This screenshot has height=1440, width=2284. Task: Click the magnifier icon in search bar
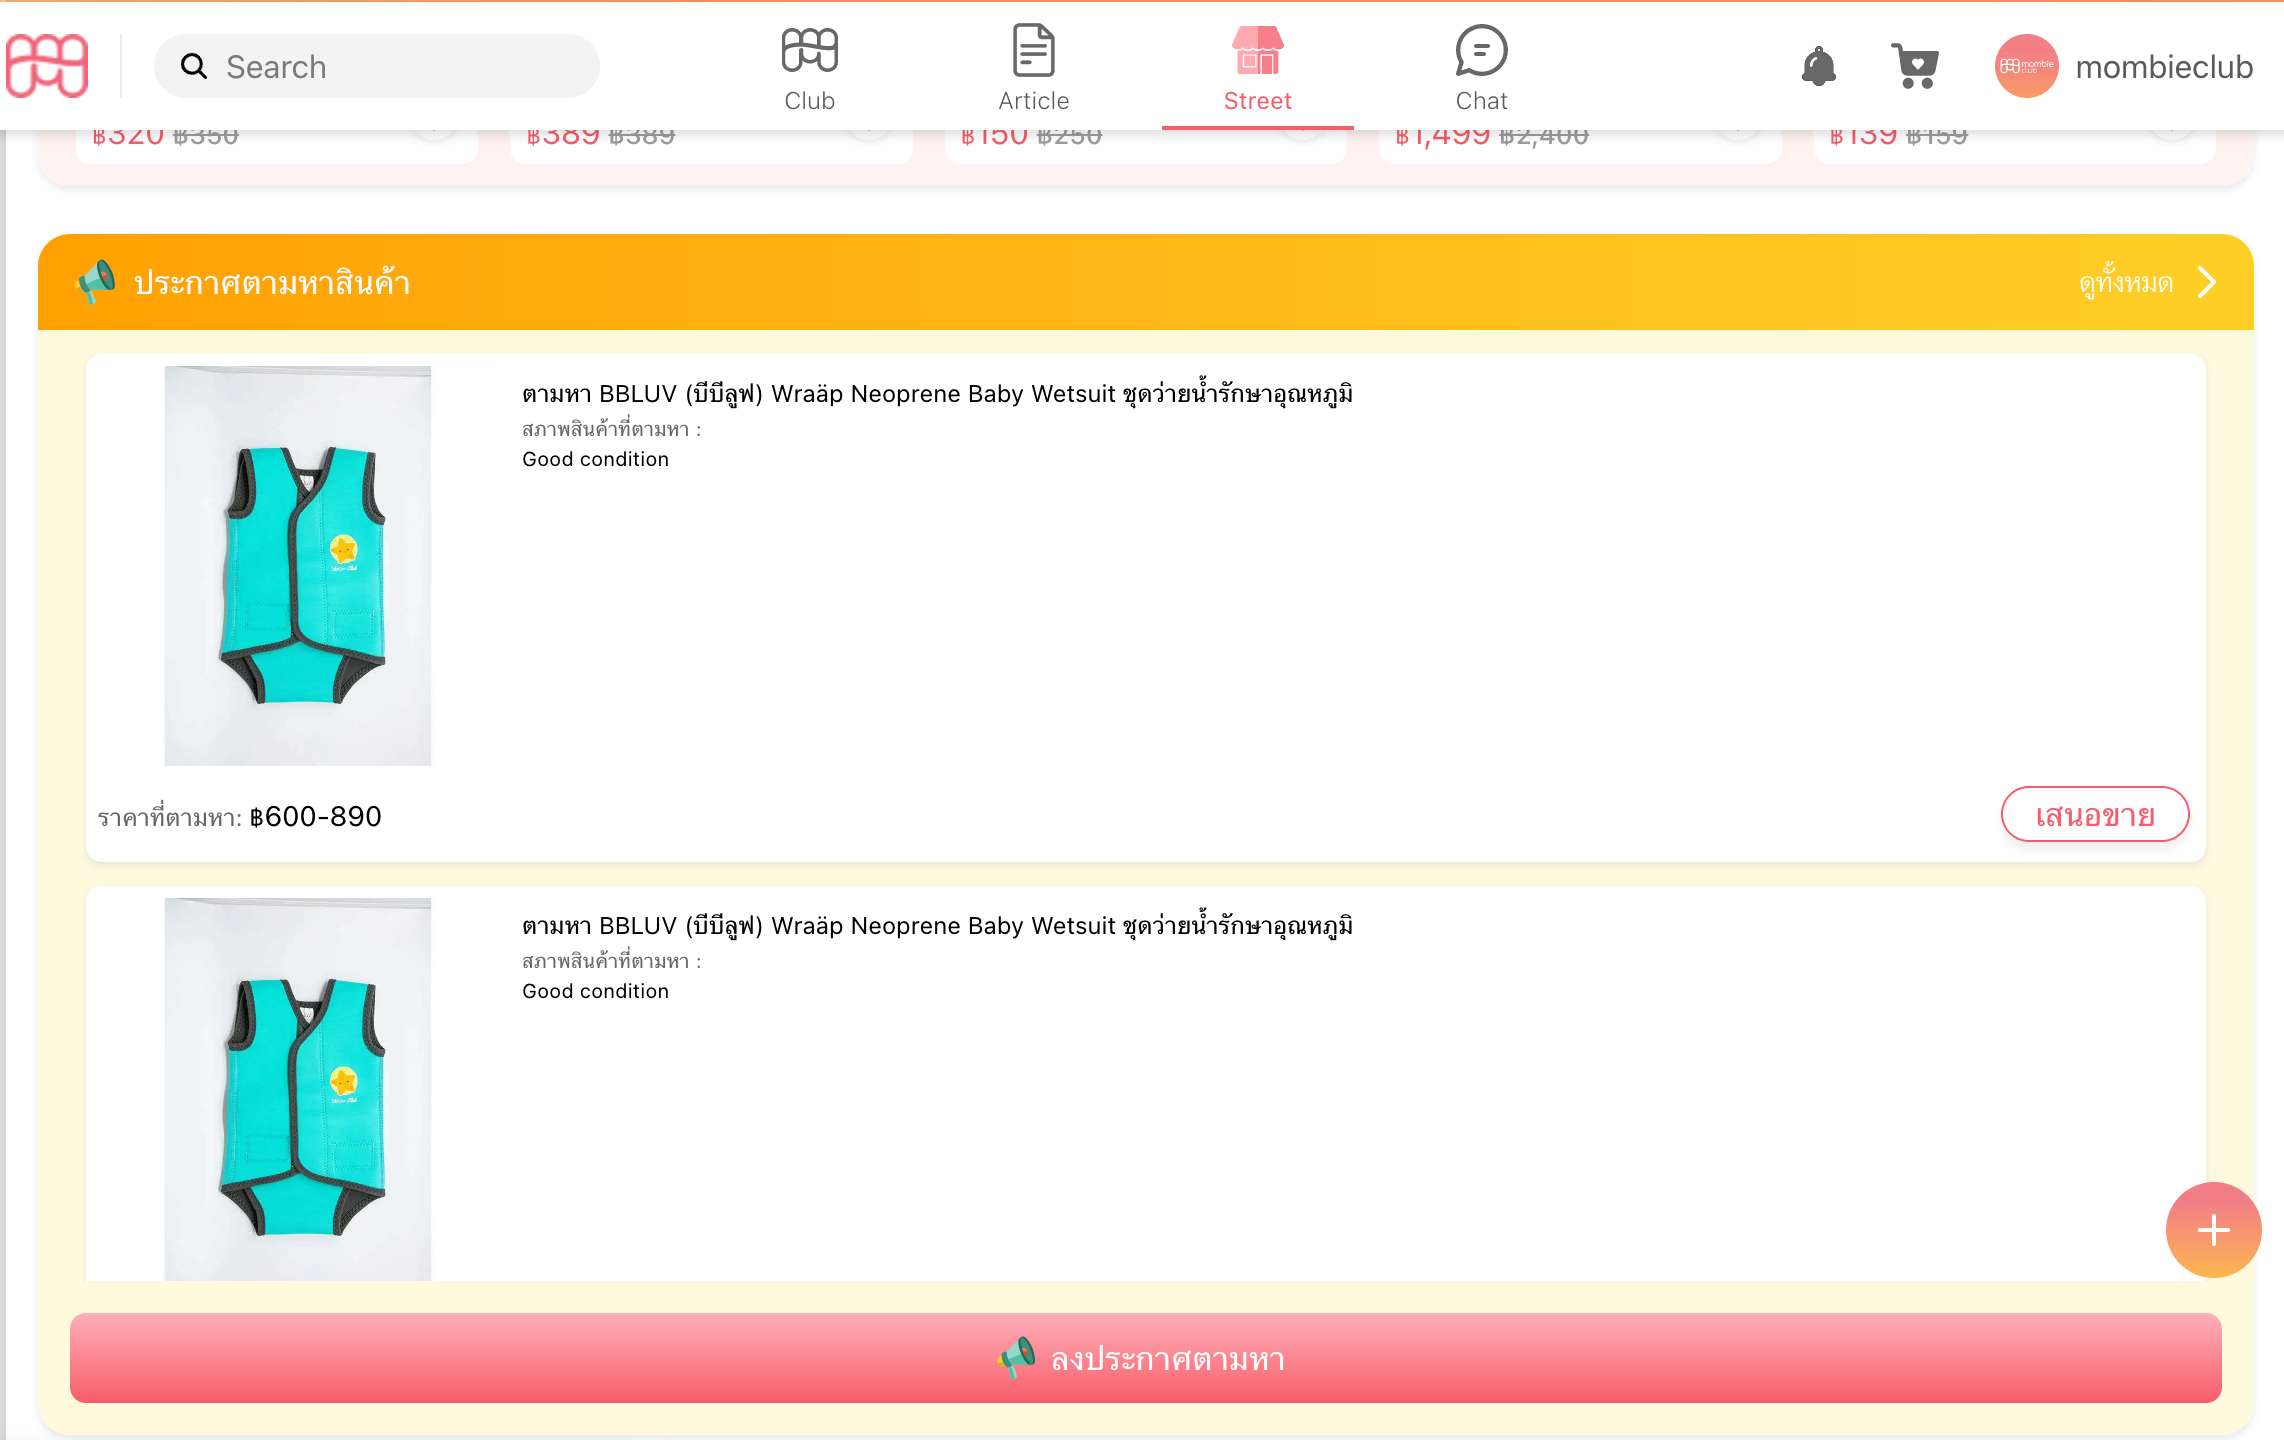tap(193, 67)
